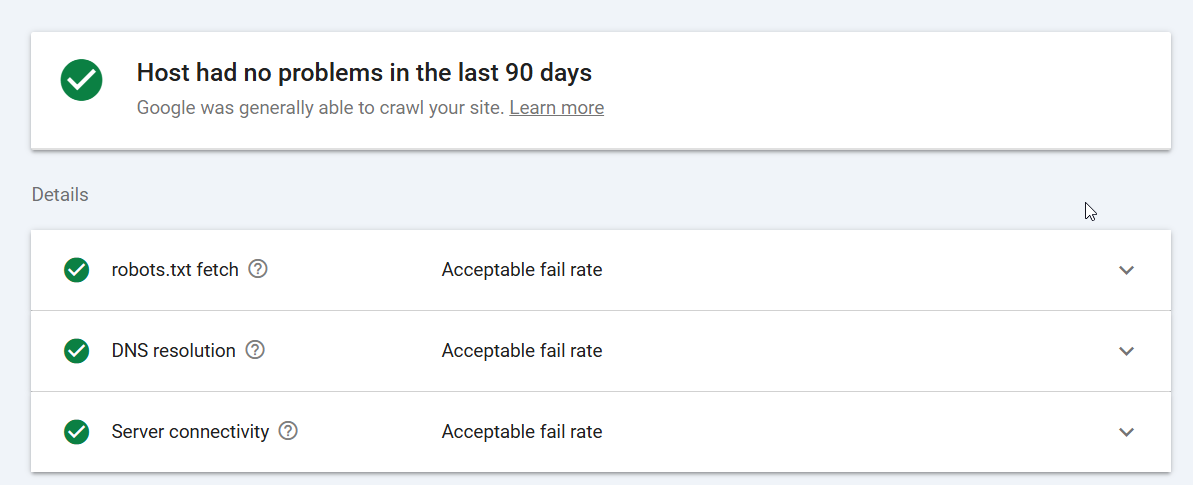This screenshot has width=1193, height=485.
Task: Expand the robots.txt fetch row chevron
Action: tap(1127, 270)
